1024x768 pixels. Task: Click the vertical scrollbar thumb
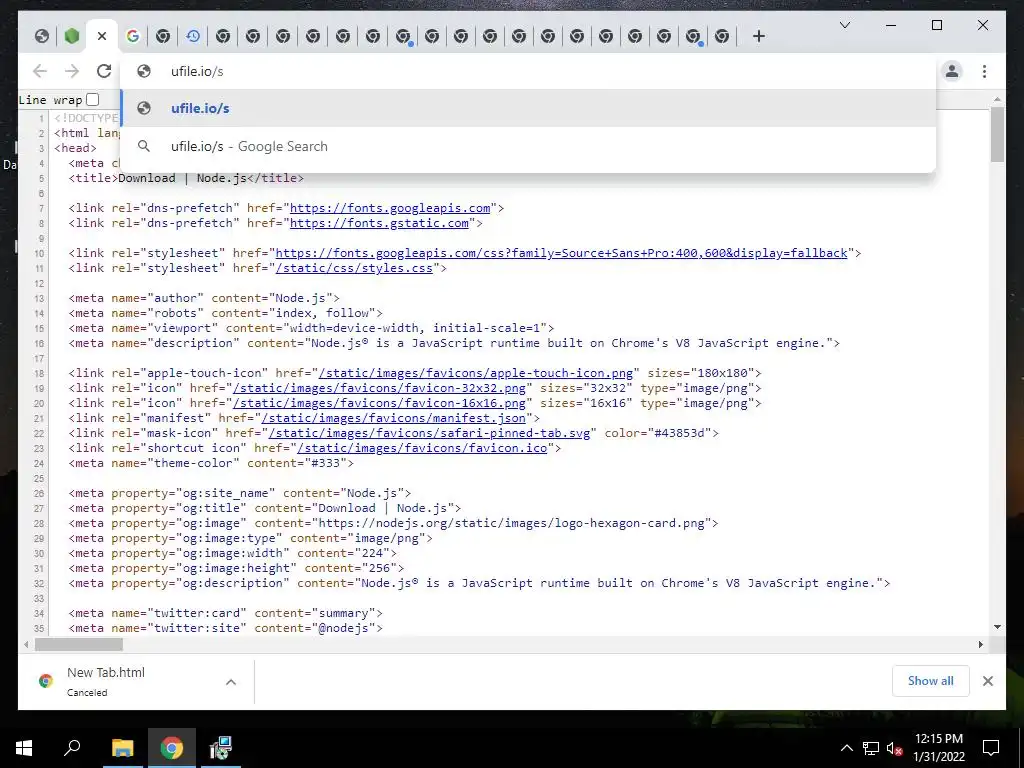click(997, 134)
